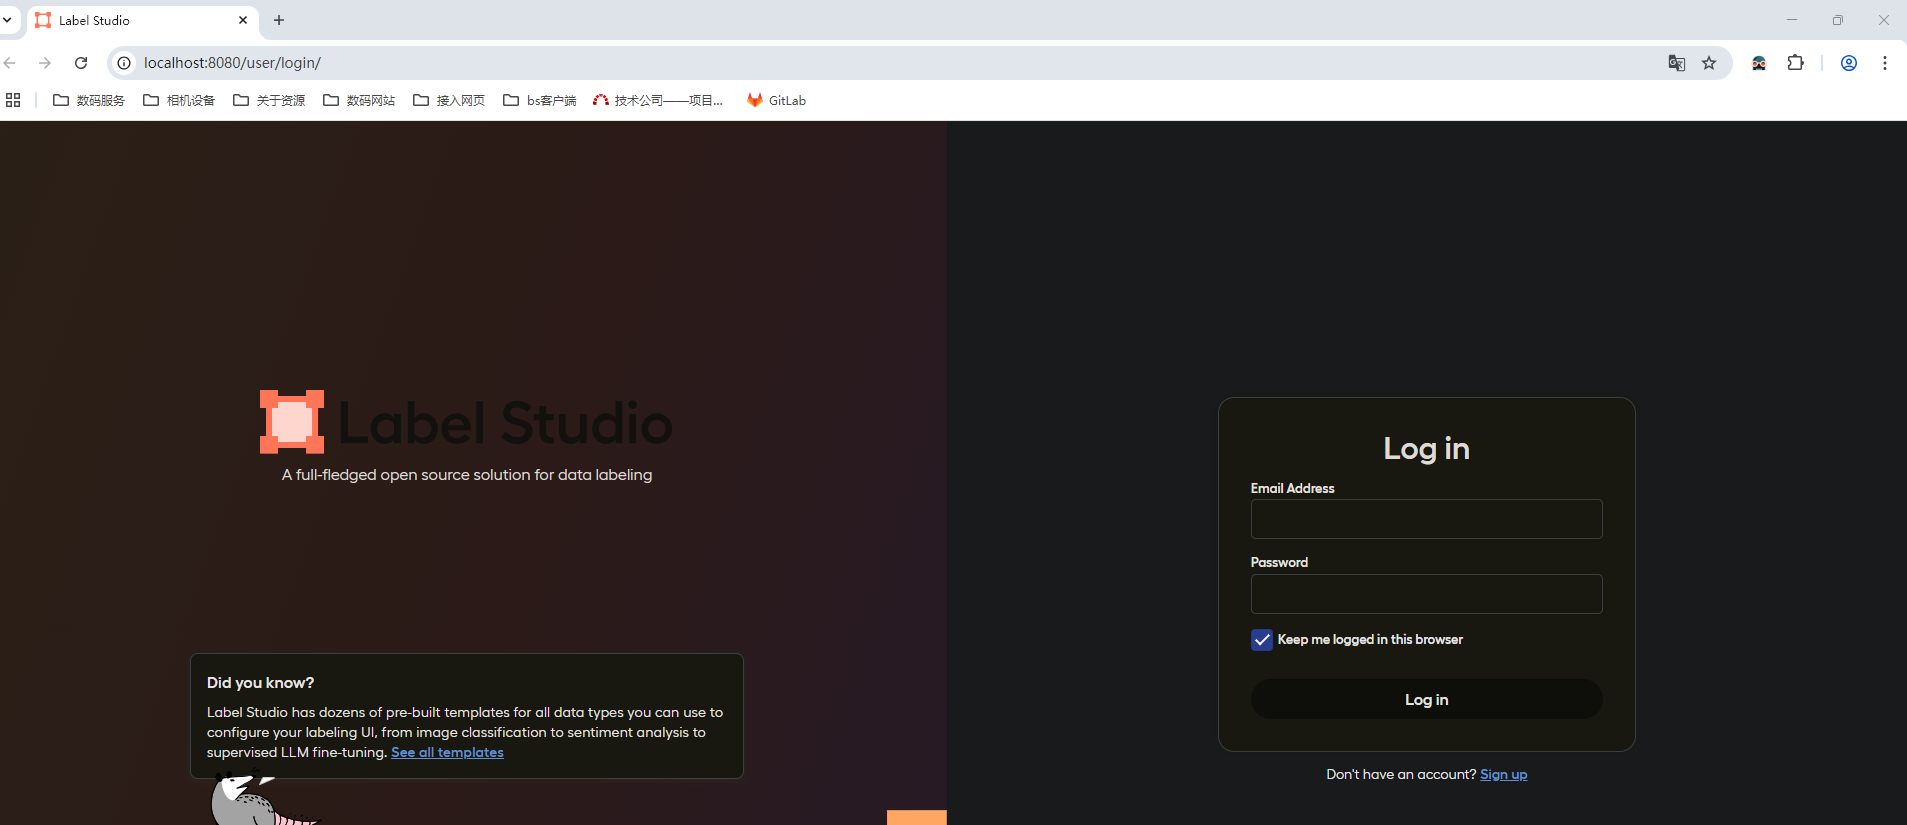Open the See all templates link
Viewport: 1907px width, 825px height.
coord(447,752)
